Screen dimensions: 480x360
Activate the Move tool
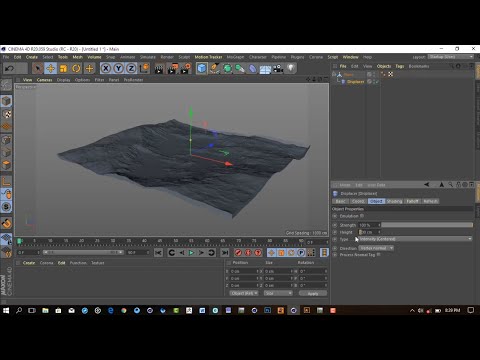(x=51, y=68)
